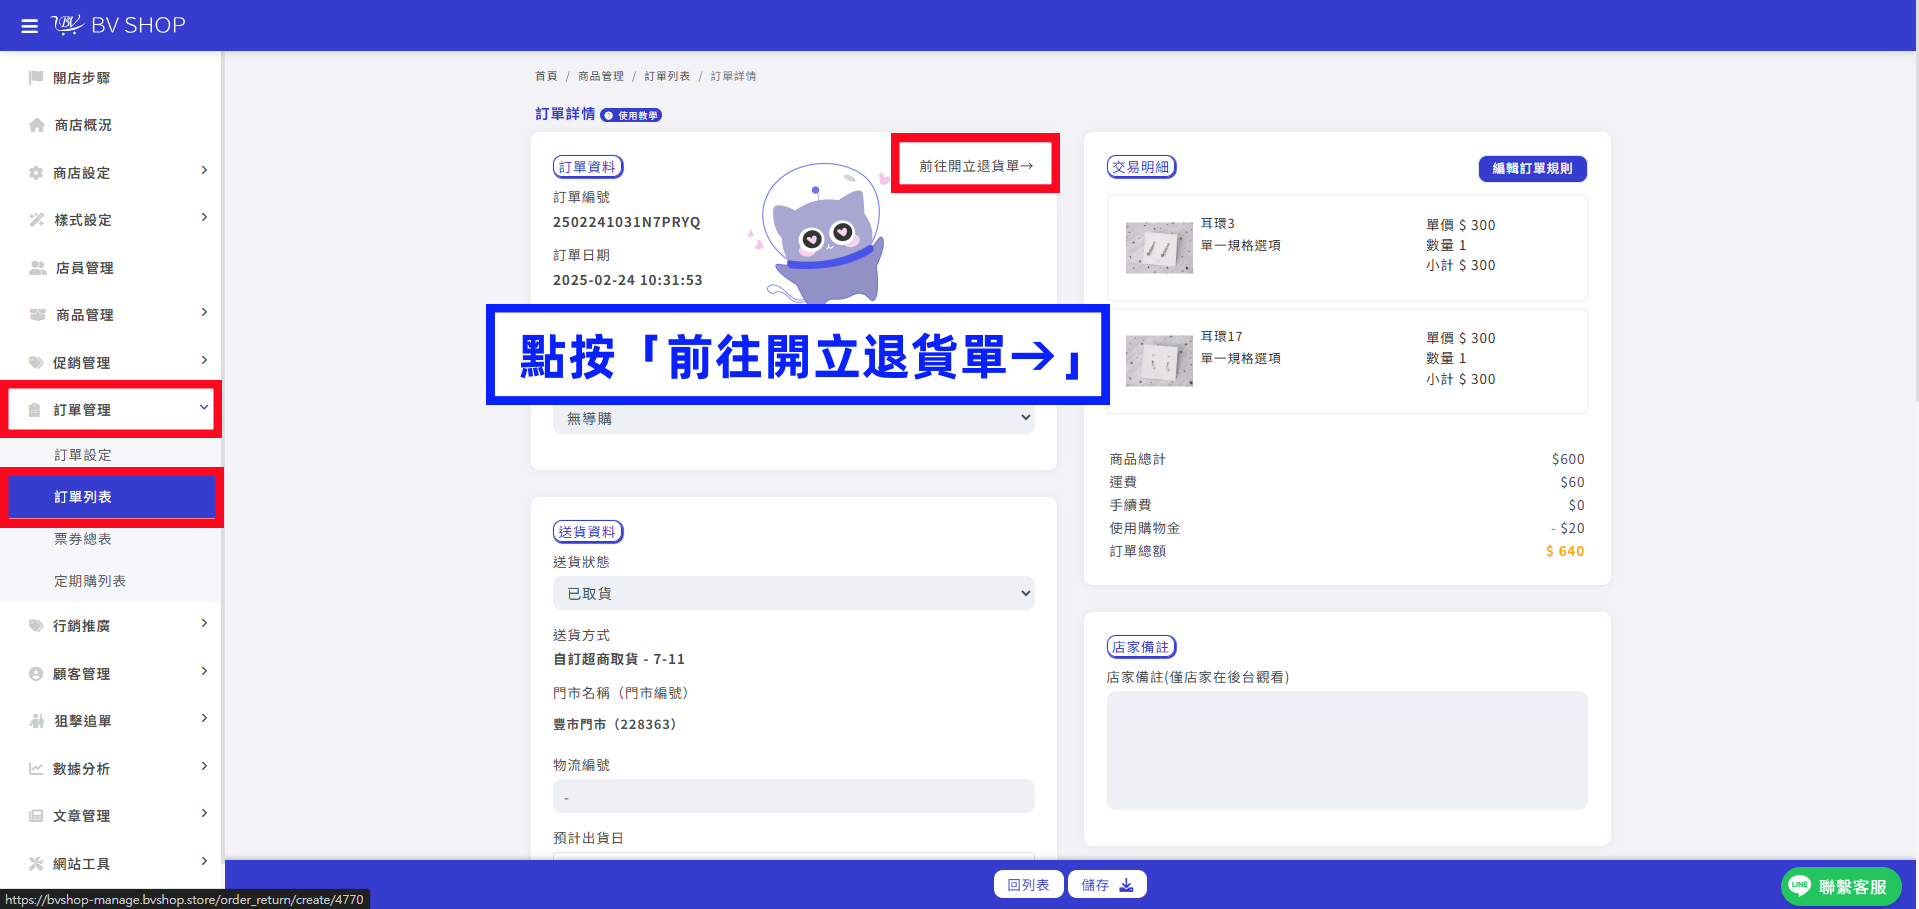Click the gear icon beside 商店設定
Image resolution: width=1919 pixels, height=909 pixels.
pyautogui.click(x=36, y=173)
